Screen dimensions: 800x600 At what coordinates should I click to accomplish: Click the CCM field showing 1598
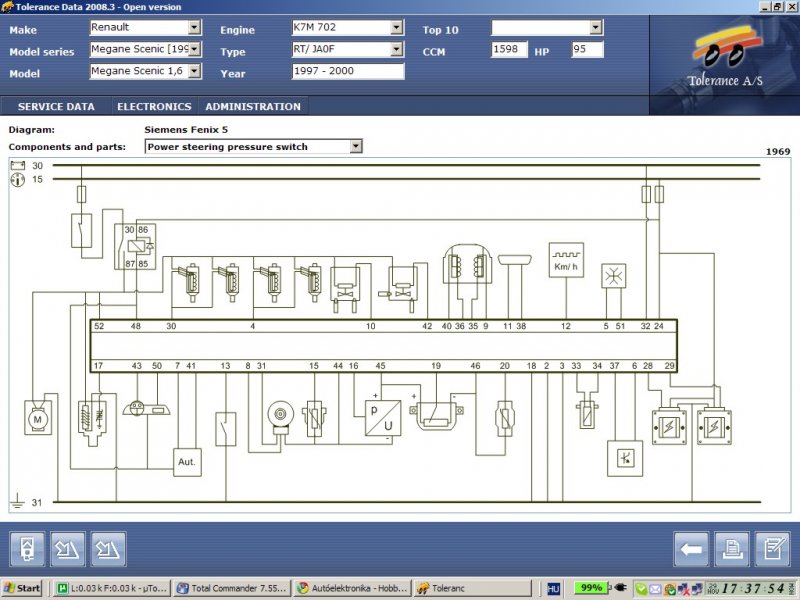click(509, 49)
